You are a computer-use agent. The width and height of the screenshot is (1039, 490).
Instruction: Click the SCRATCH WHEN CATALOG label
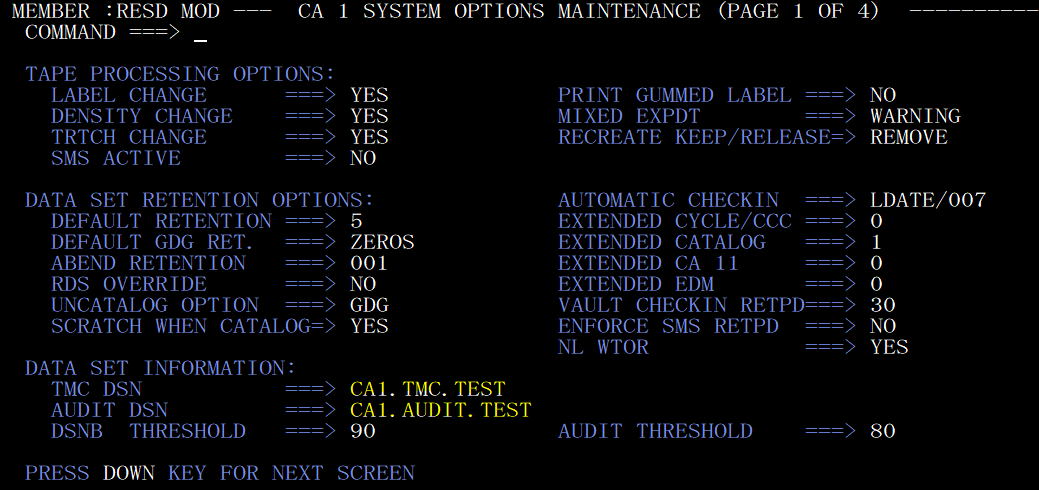(181, 326)
